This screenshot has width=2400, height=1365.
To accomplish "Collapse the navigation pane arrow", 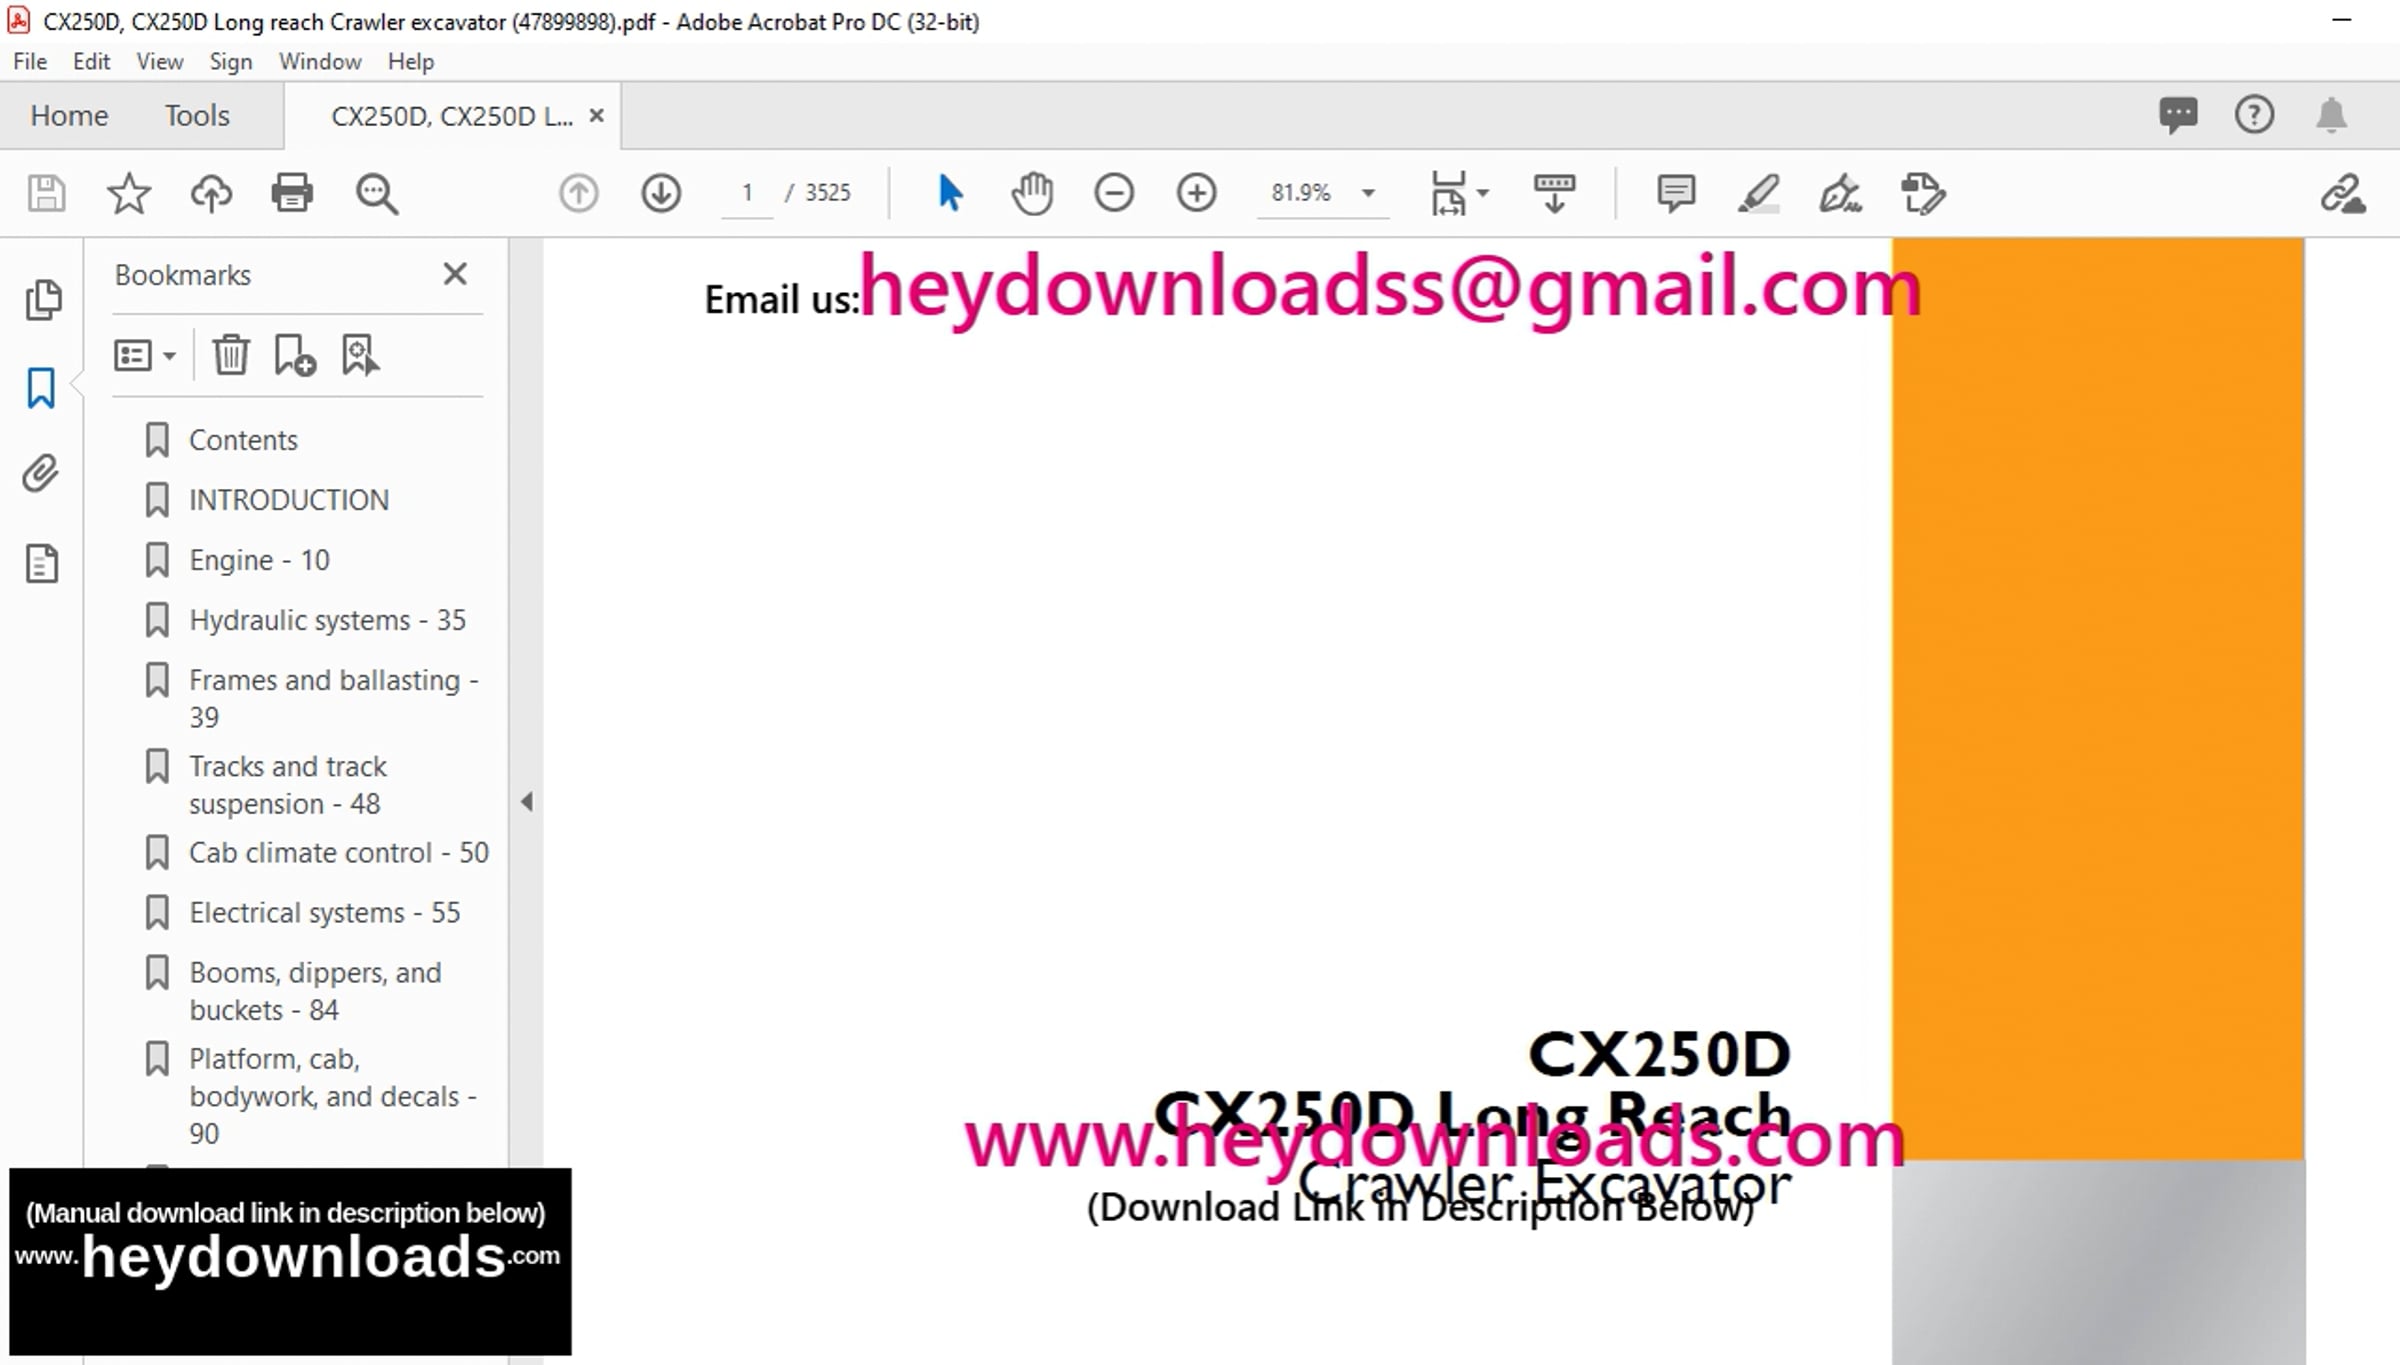I will click(527, 801).
